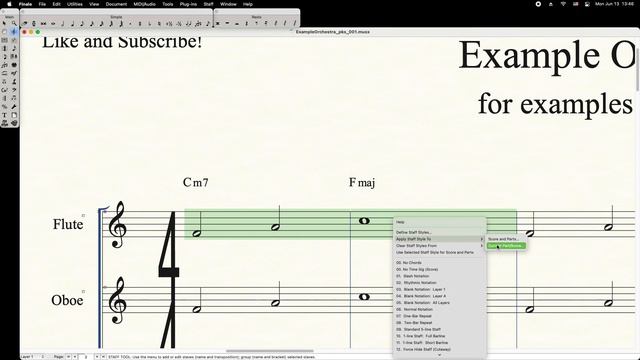640x360 pixels.
Task: Choose the whole note duration
Action: [53, 24]
